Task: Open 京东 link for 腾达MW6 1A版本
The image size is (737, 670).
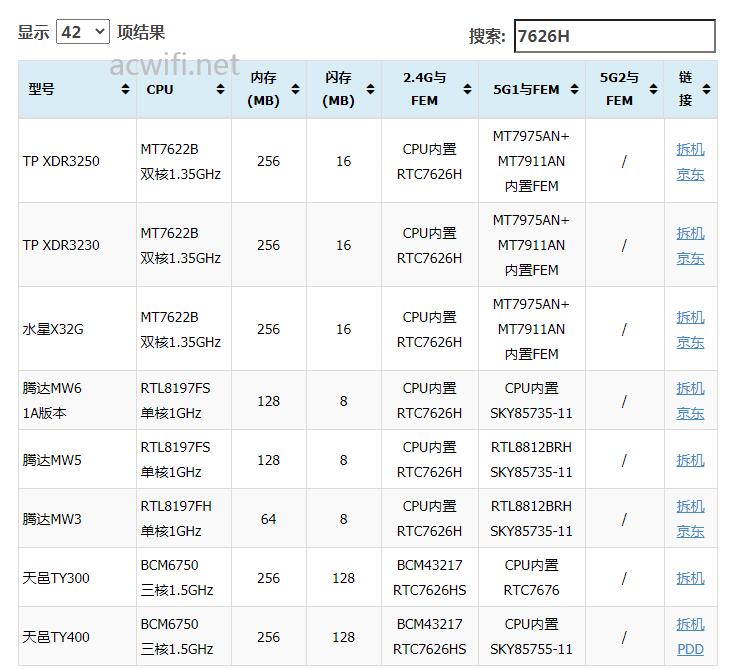Action: tap(690, 413)
